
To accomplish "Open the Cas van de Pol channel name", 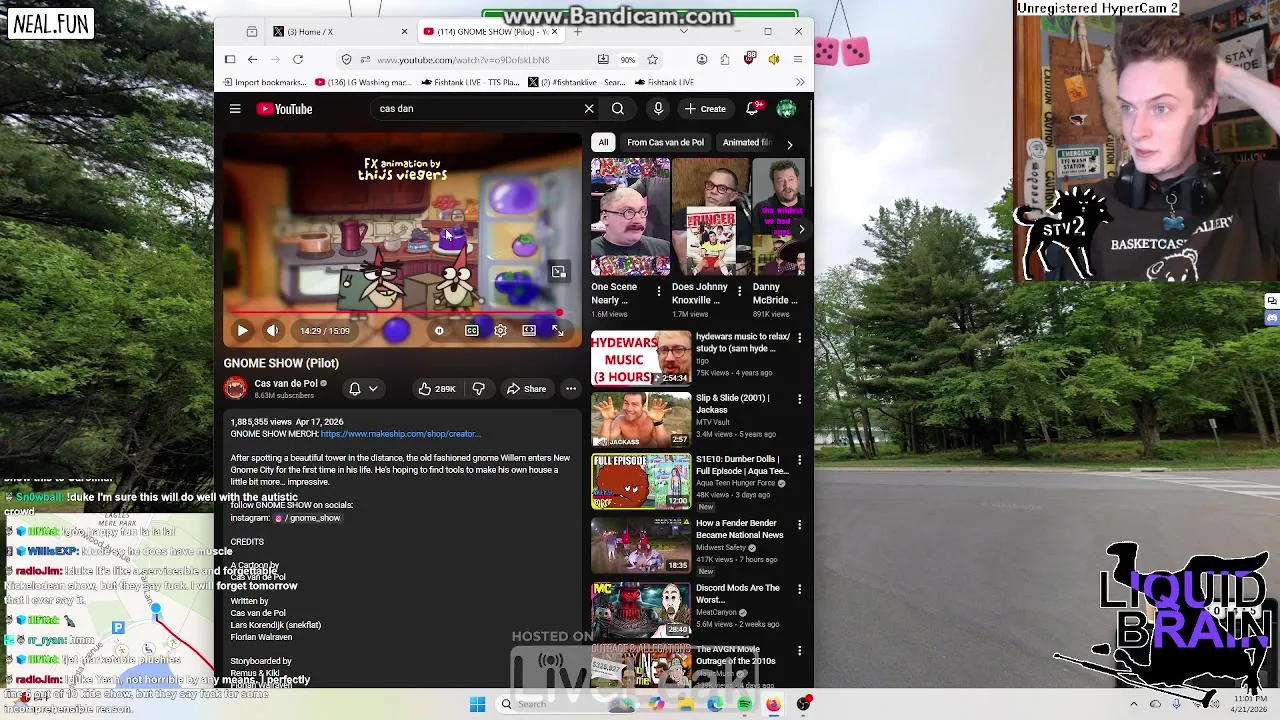I will pos(285,383).
